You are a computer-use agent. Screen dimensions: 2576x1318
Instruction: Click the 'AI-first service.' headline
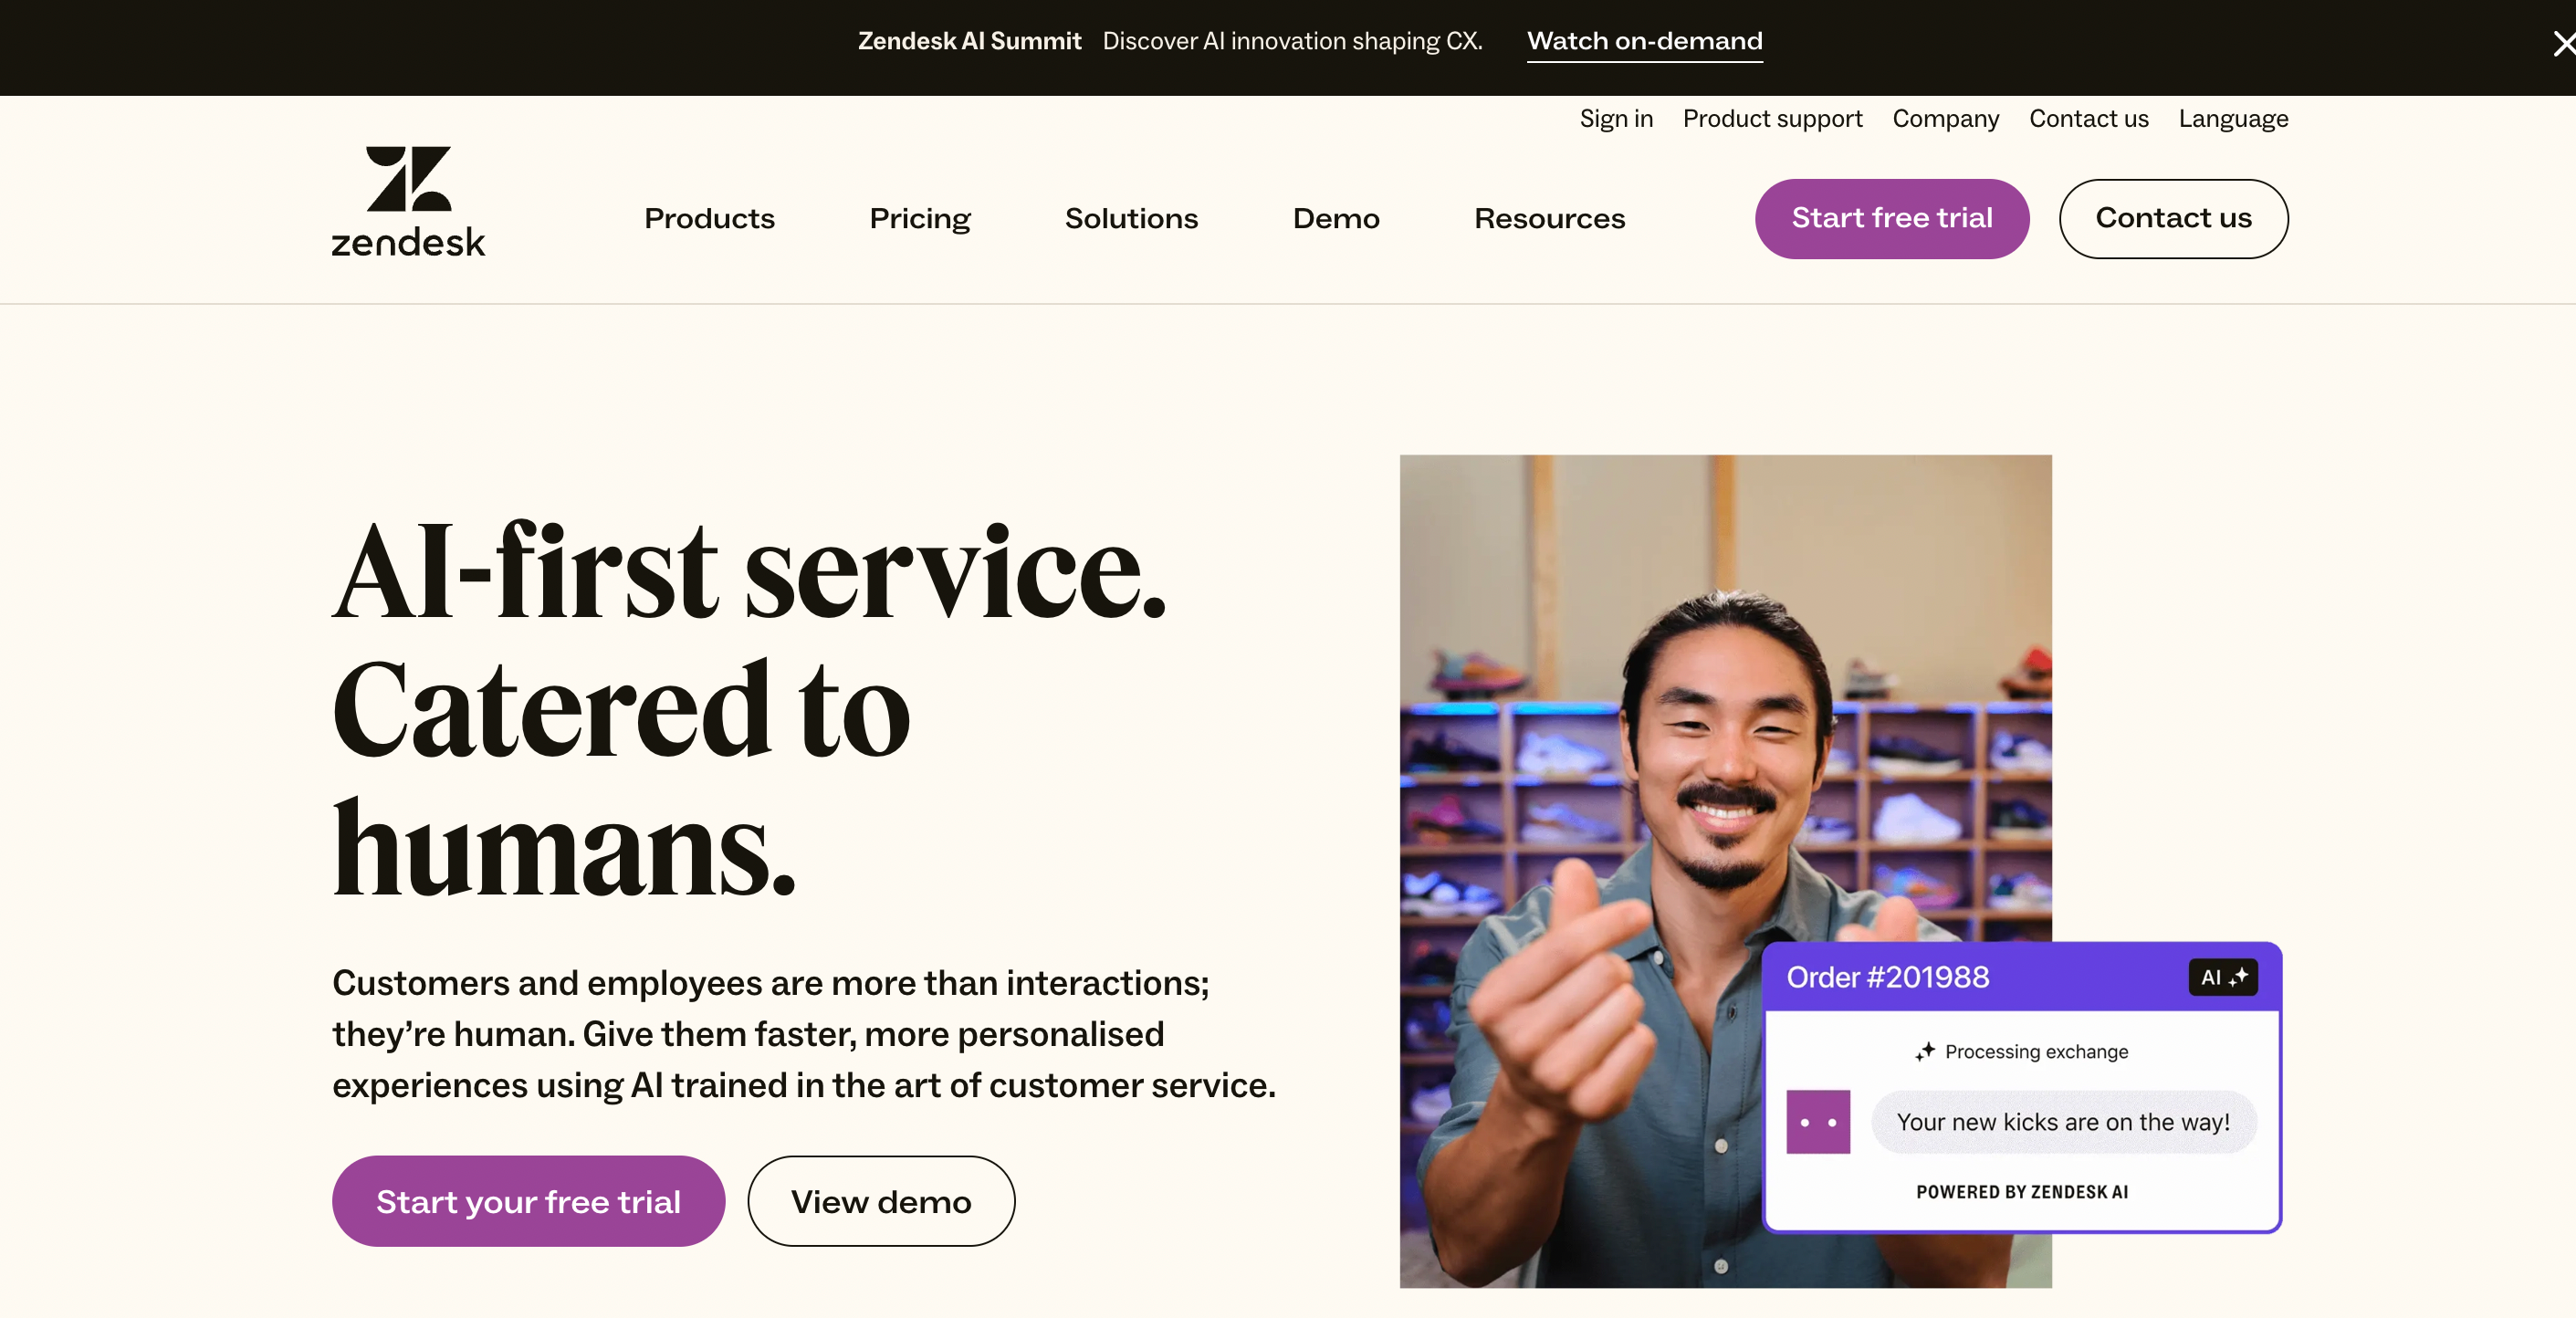[x=749, y=571]
